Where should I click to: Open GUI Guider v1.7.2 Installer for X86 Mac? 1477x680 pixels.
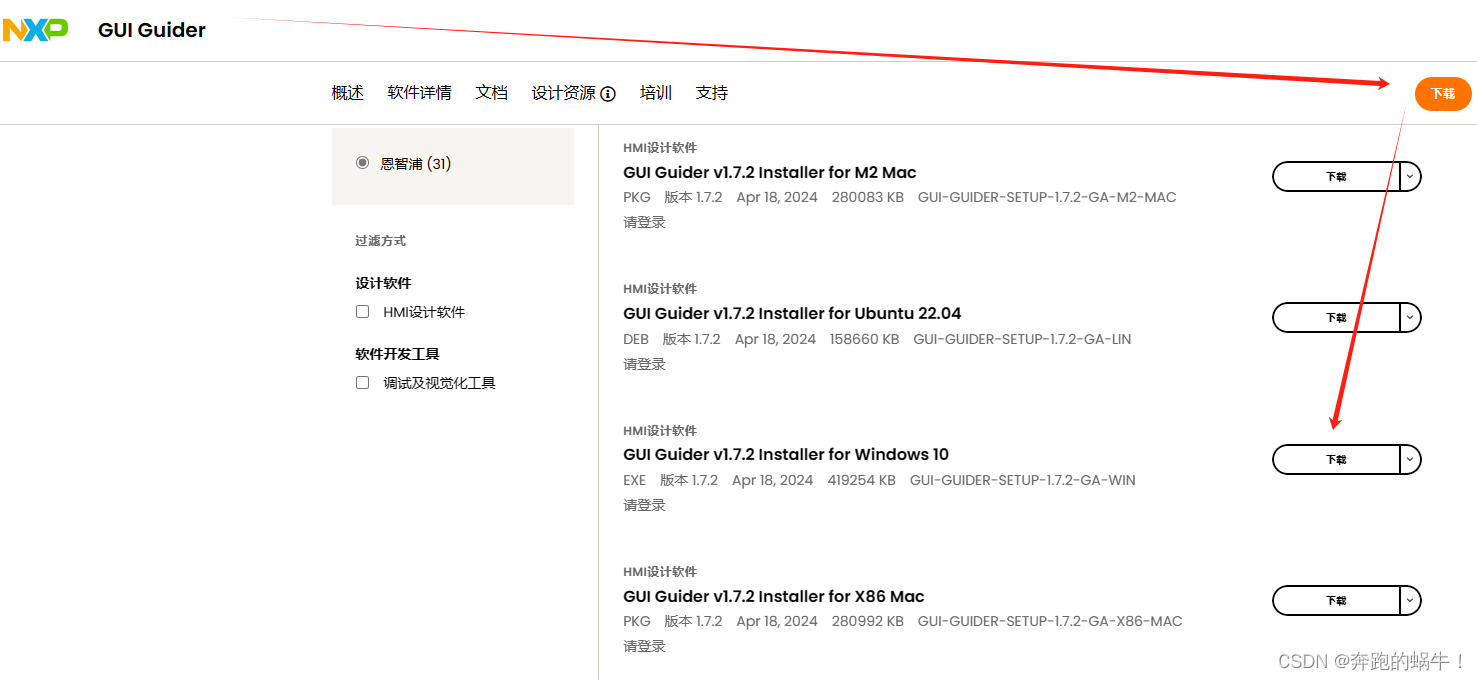(774, 596)
